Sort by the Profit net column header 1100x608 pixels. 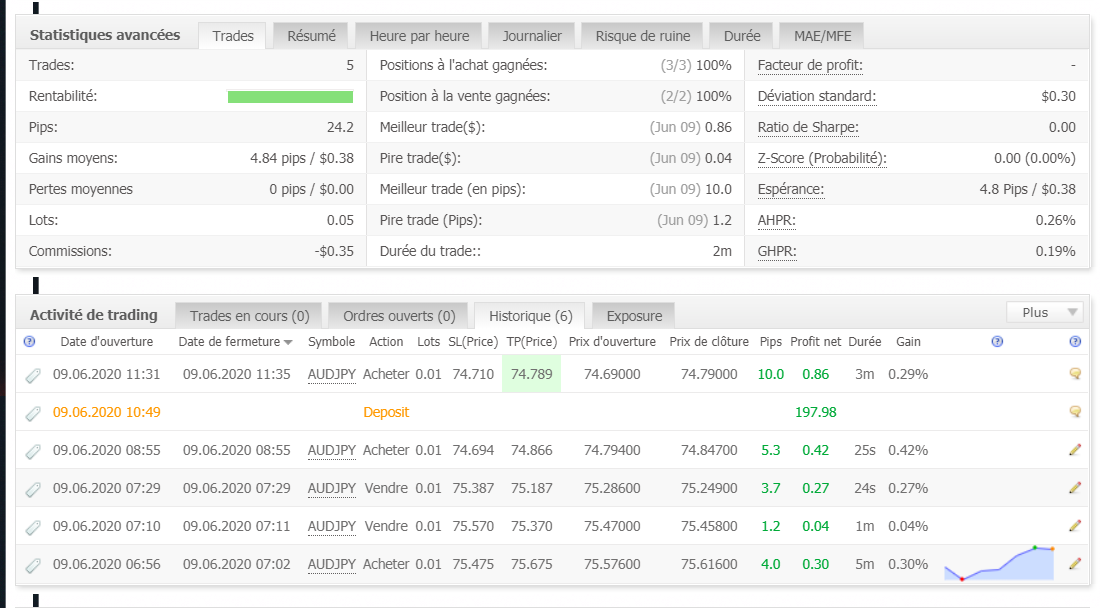coord(815,342)
